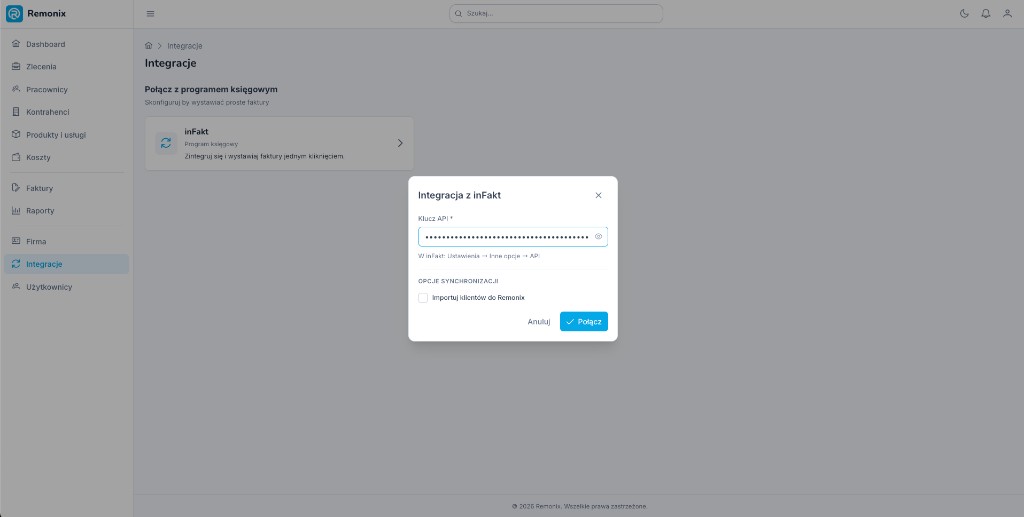Click the Produkty i usługi box icon

(x=16, y=134)
